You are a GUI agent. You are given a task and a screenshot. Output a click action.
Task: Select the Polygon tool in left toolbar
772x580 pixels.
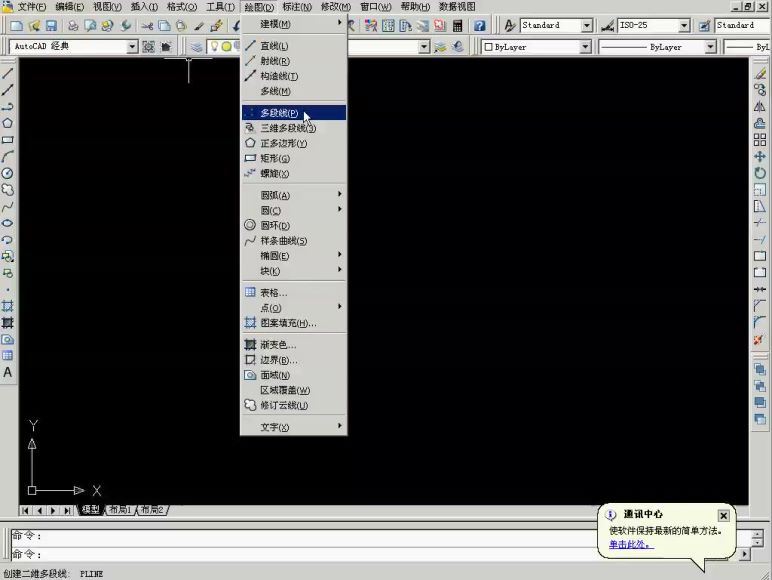7,123
